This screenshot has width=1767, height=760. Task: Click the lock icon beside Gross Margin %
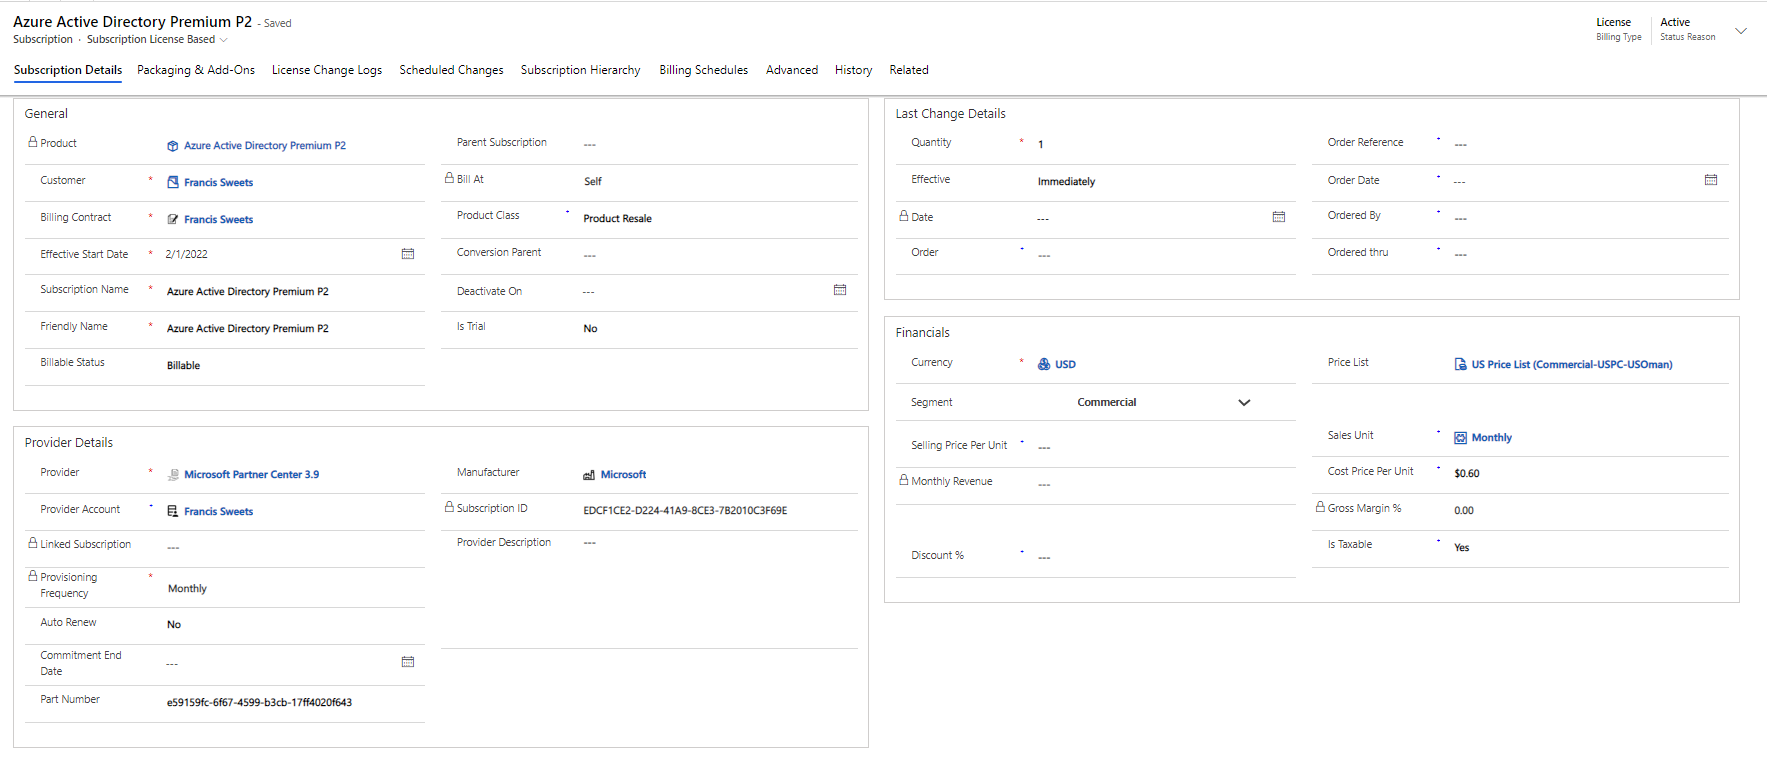point(1320,507)
